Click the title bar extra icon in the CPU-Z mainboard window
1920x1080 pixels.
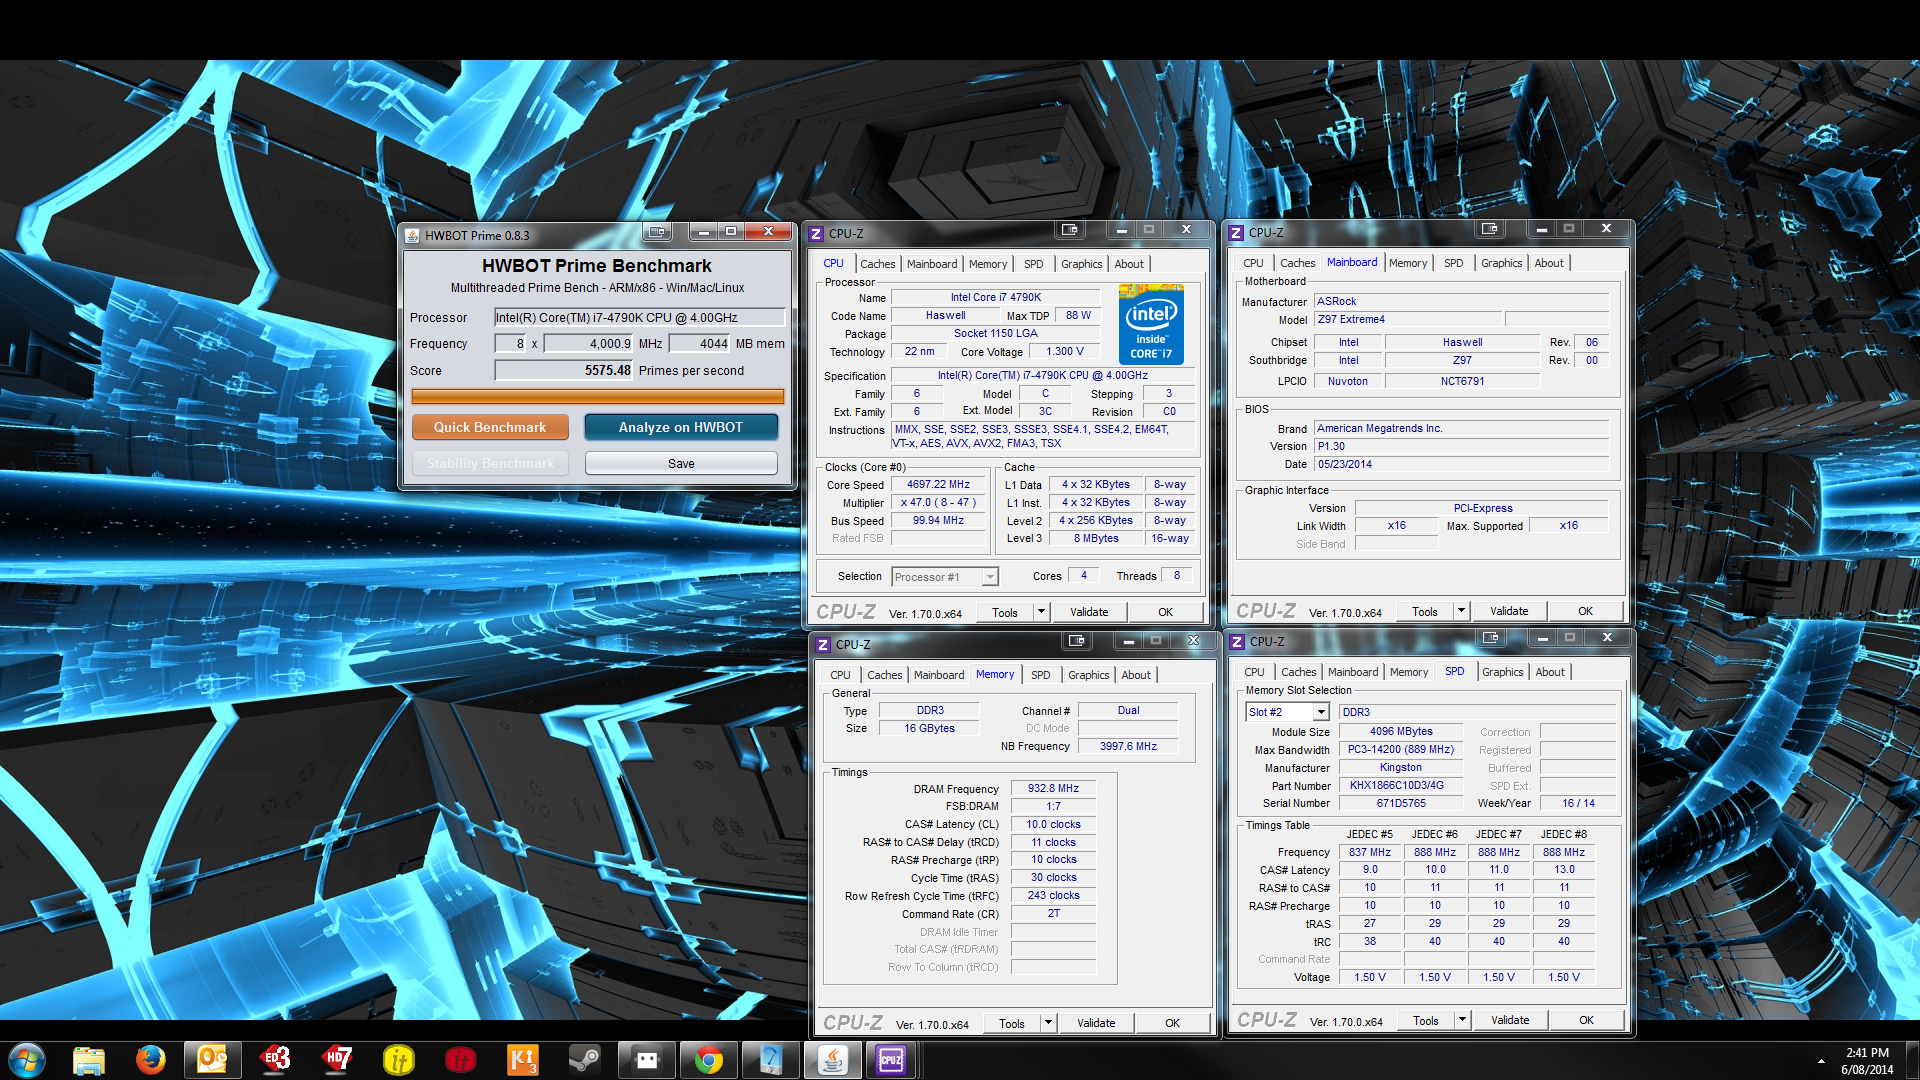click(1490, 229)
